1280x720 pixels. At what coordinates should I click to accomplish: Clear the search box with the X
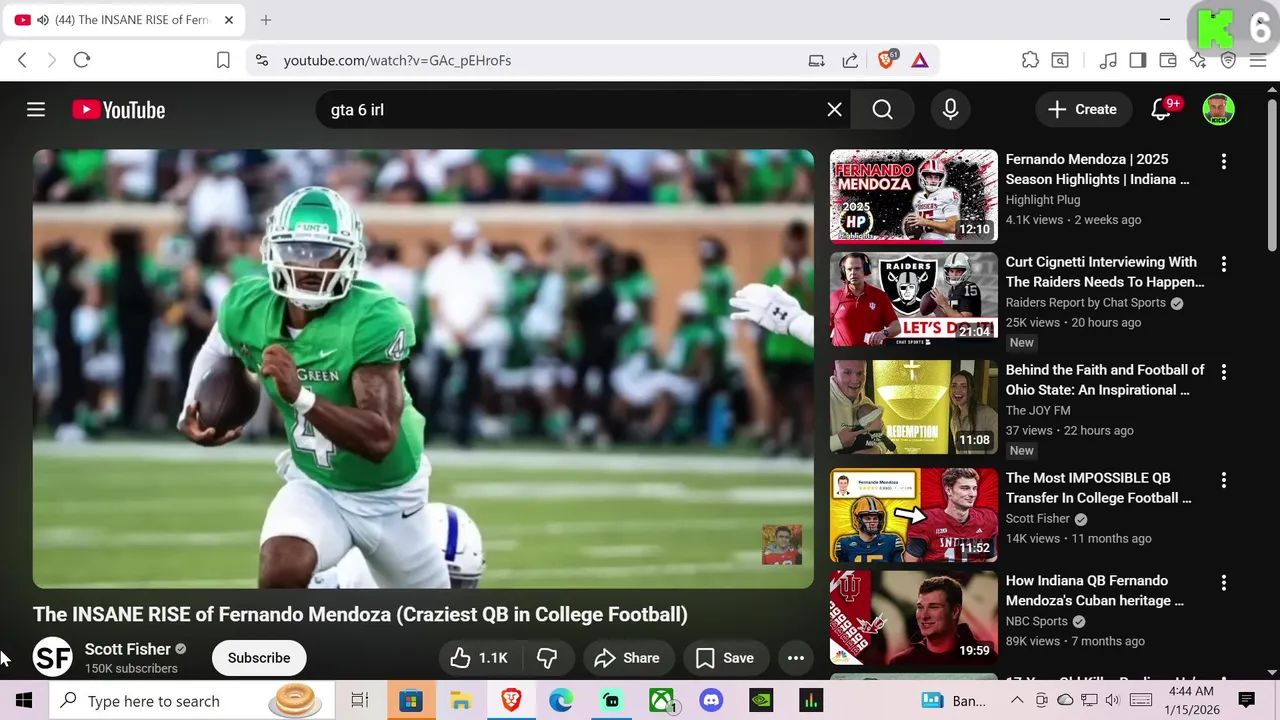point(834,110)
